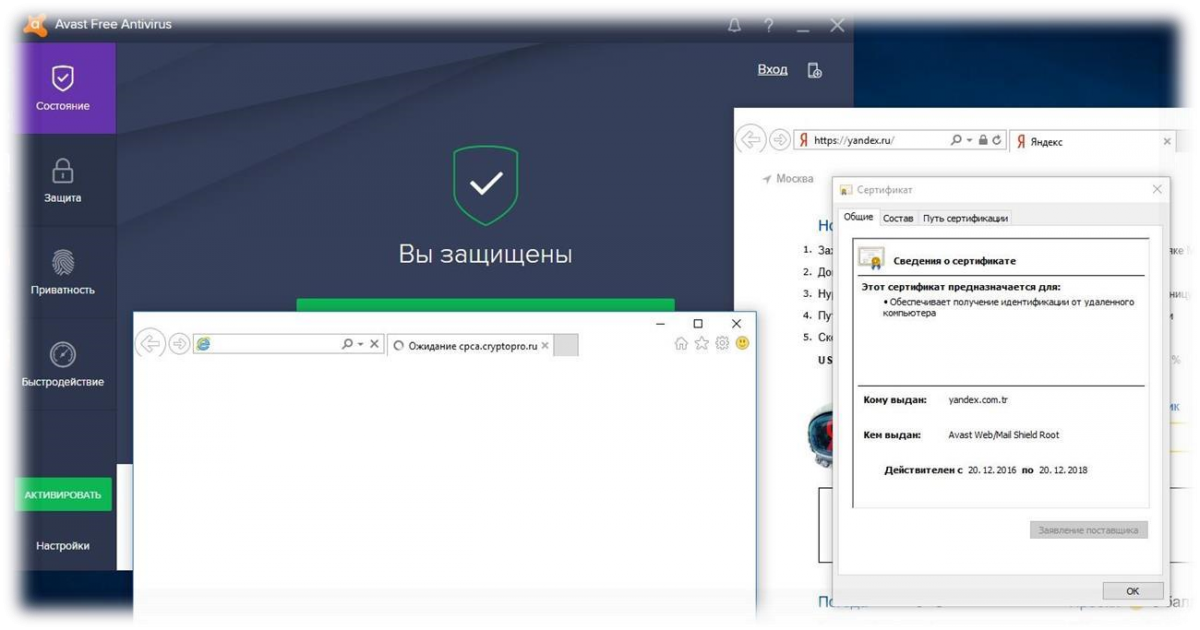Click the Вход login link in Avast
Image resolution: width=1200 pixels, height=630 pixels.
click(x=772, y=70)
